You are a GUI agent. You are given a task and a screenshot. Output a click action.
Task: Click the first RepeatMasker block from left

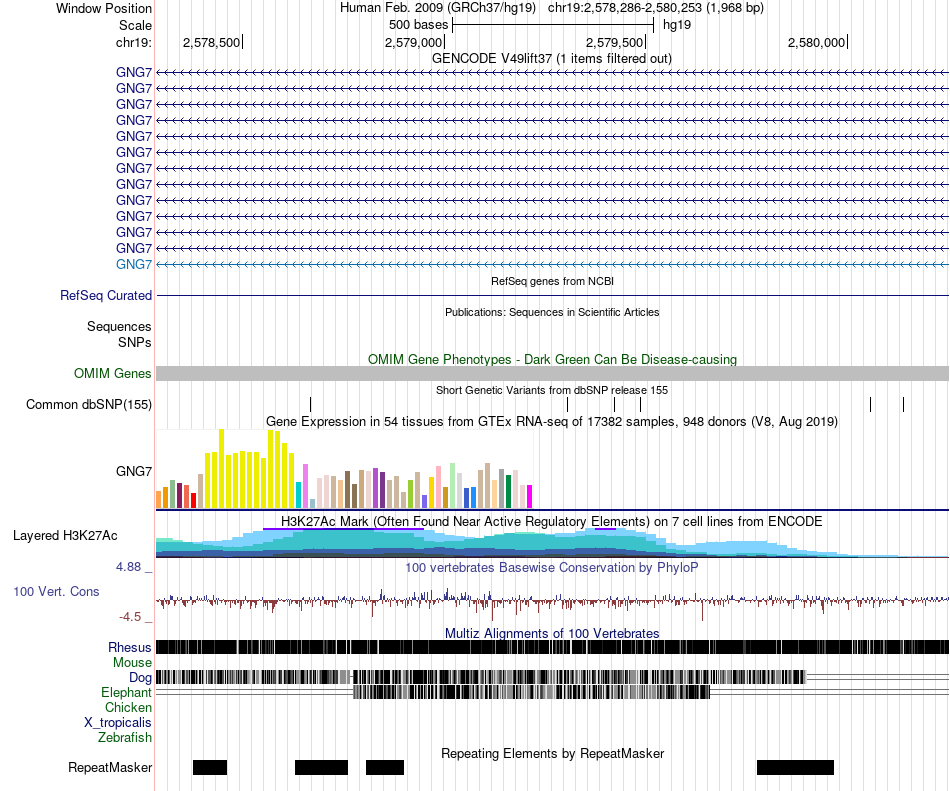pyautogui.click(x=210, y=767)
